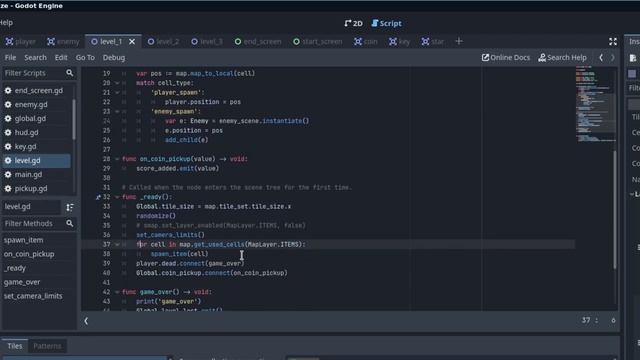Open the Help menu
Viewport: 640px width, 360px height.
click(6, 22)
